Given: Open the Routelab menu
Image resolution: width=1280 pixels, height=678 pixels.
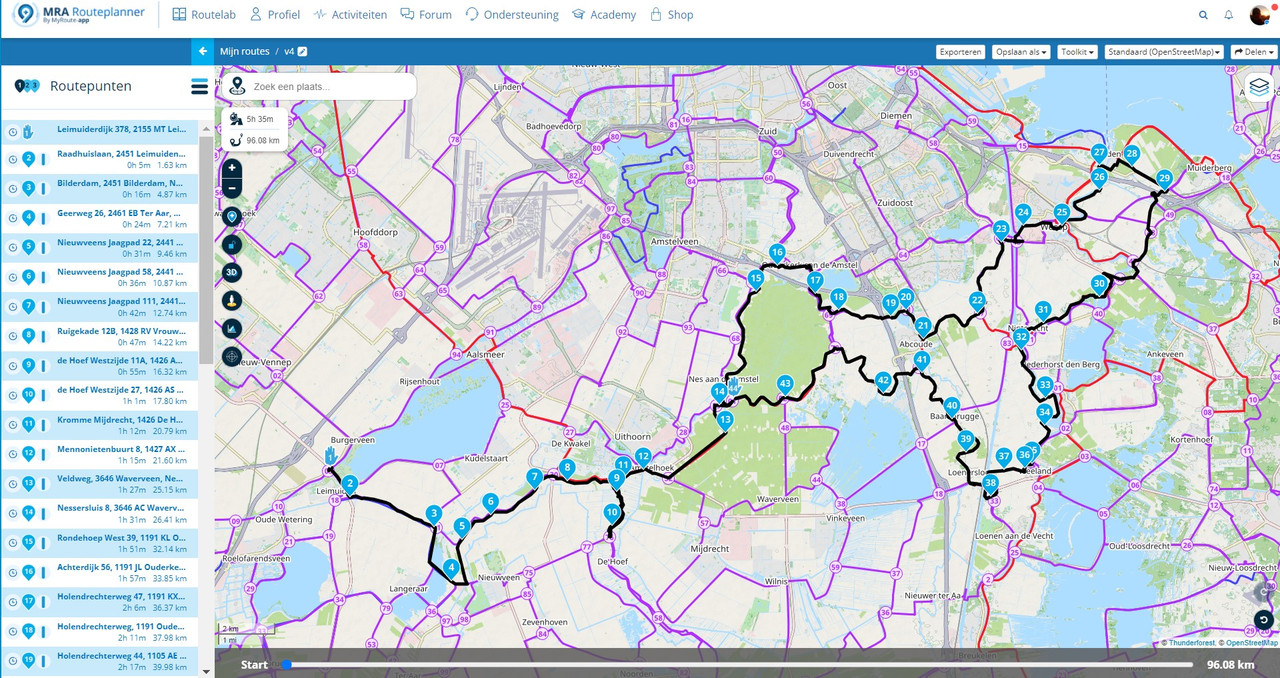Looking at the screenshot, I should pyautogui.click(x=204, y=15).
